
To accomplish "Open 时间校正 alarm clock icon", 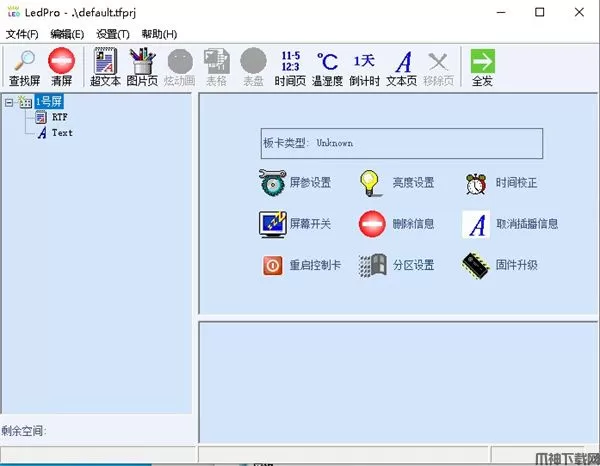I will tap(476, 184).
